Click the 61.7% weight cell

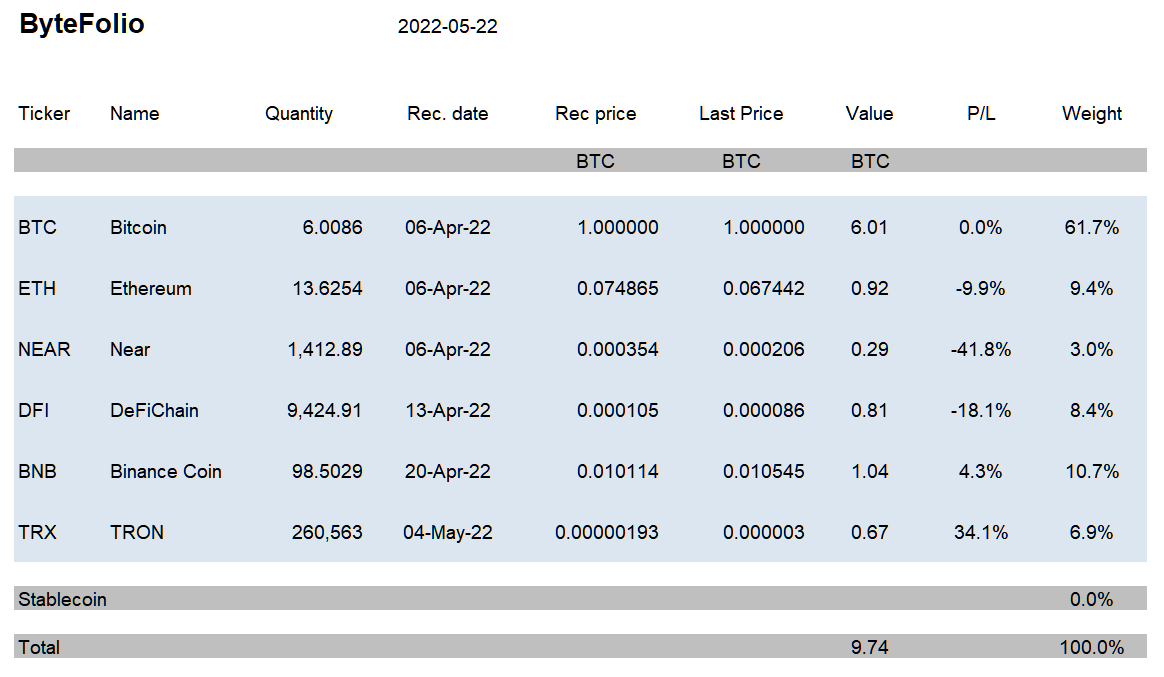pyautogui.click(x=1091, y=227)
